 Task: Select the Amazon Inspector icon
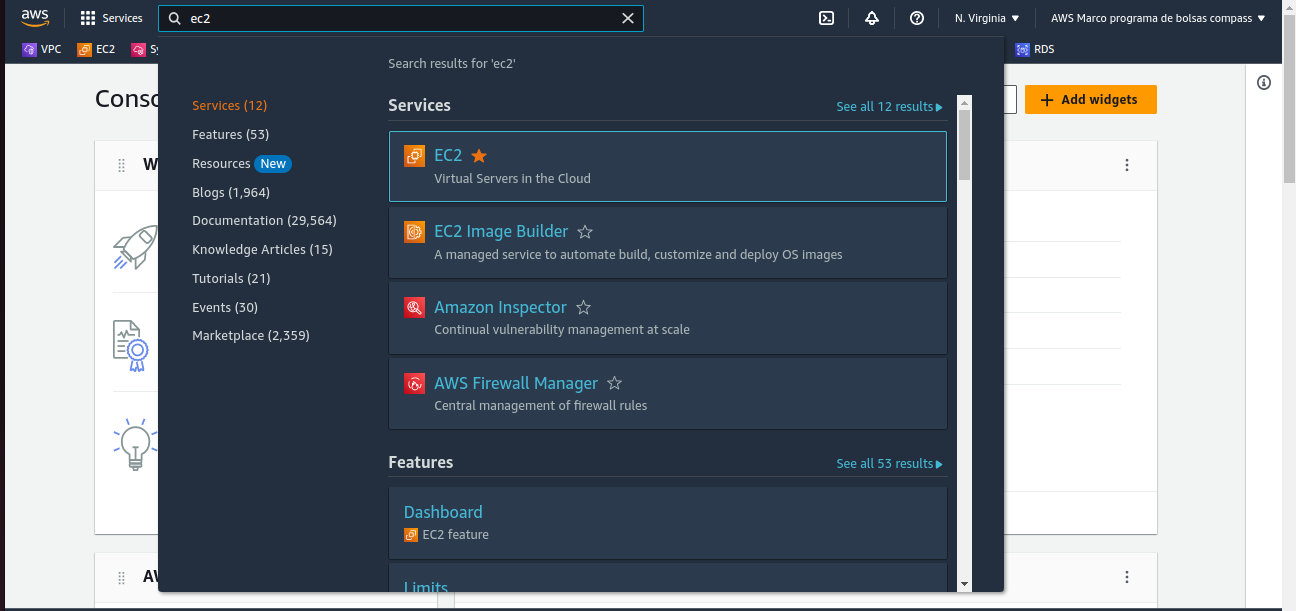[x=414, y=307]
